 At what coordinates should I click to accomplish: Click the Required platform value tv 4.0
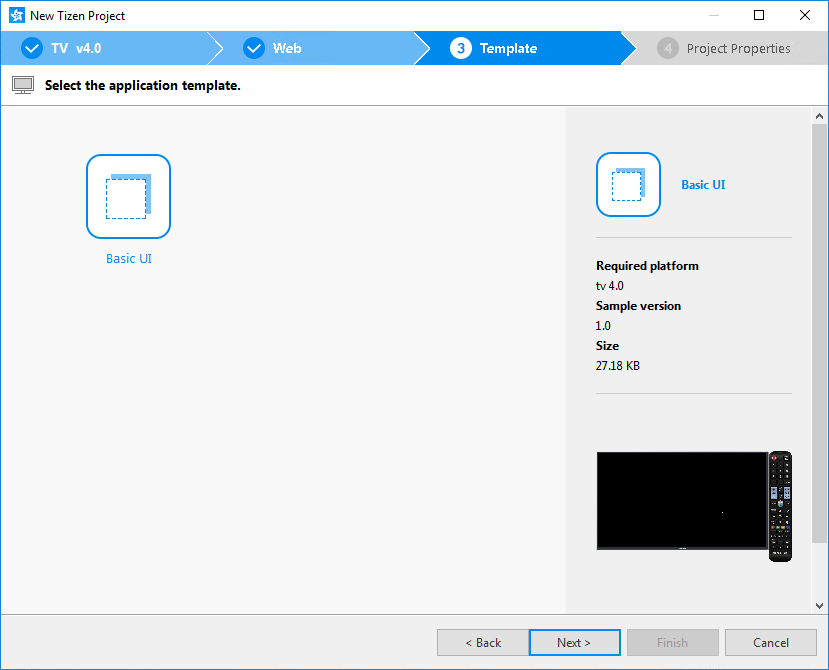coord(609,285)
